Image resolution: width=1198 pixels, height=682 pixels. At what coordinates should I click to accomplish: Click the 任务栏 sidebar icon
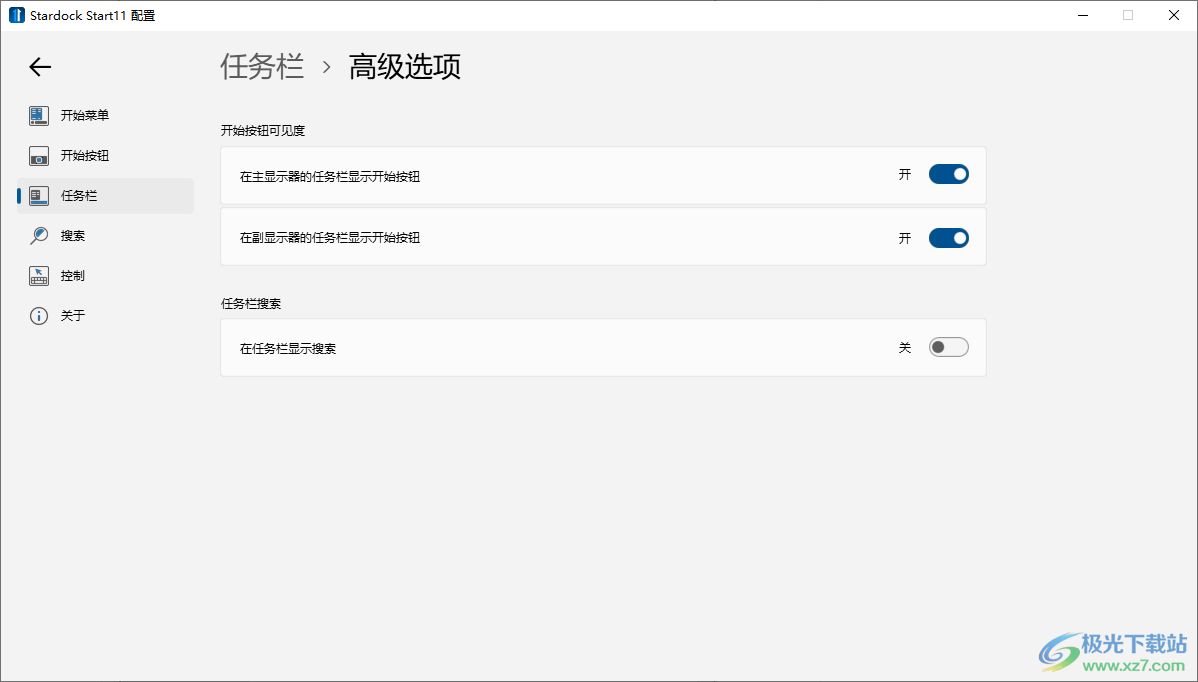click(x=39, y=196)
